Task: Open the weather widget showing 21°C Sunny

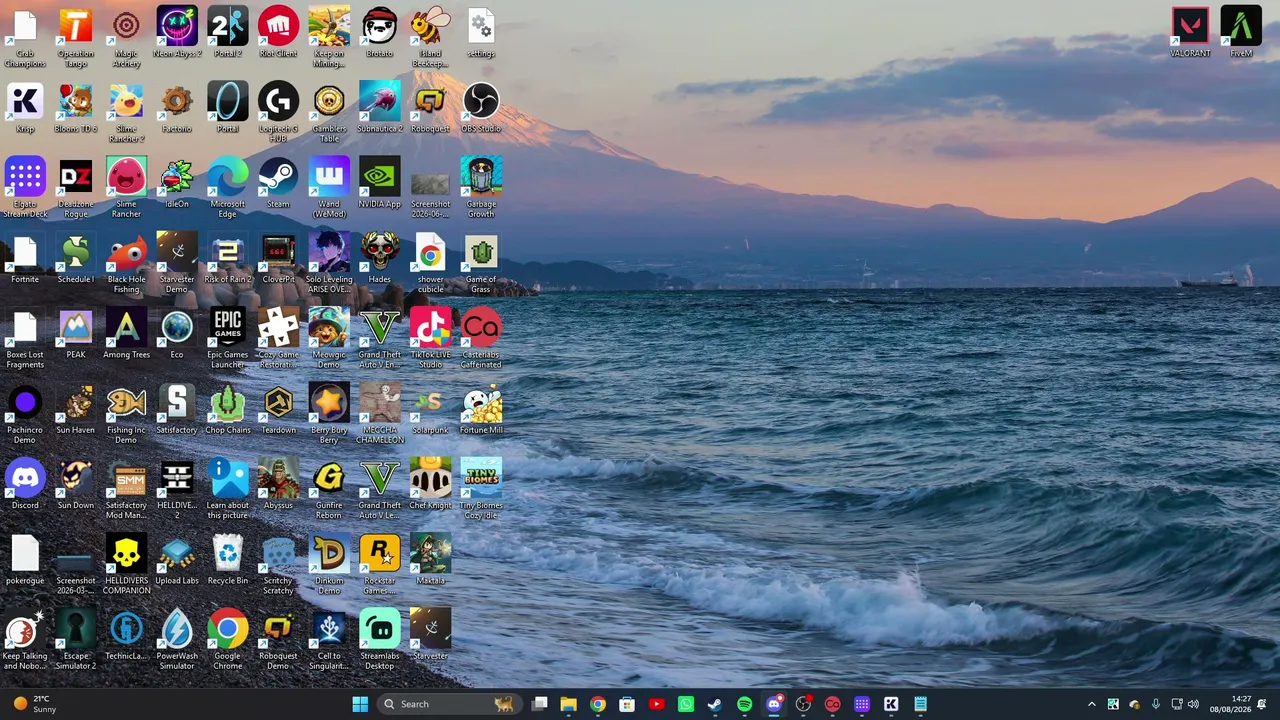Action: (x=36, y=704)
